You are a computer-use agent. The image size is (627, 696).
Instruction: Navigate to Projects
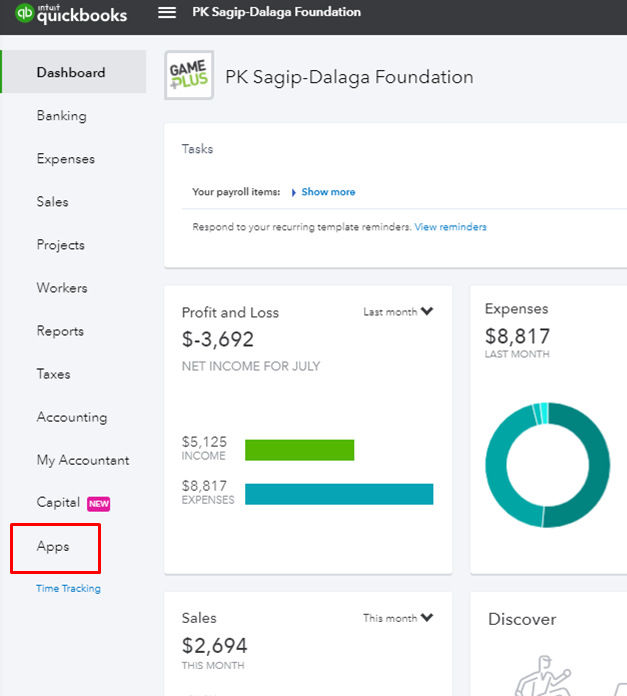pos(61,245)
